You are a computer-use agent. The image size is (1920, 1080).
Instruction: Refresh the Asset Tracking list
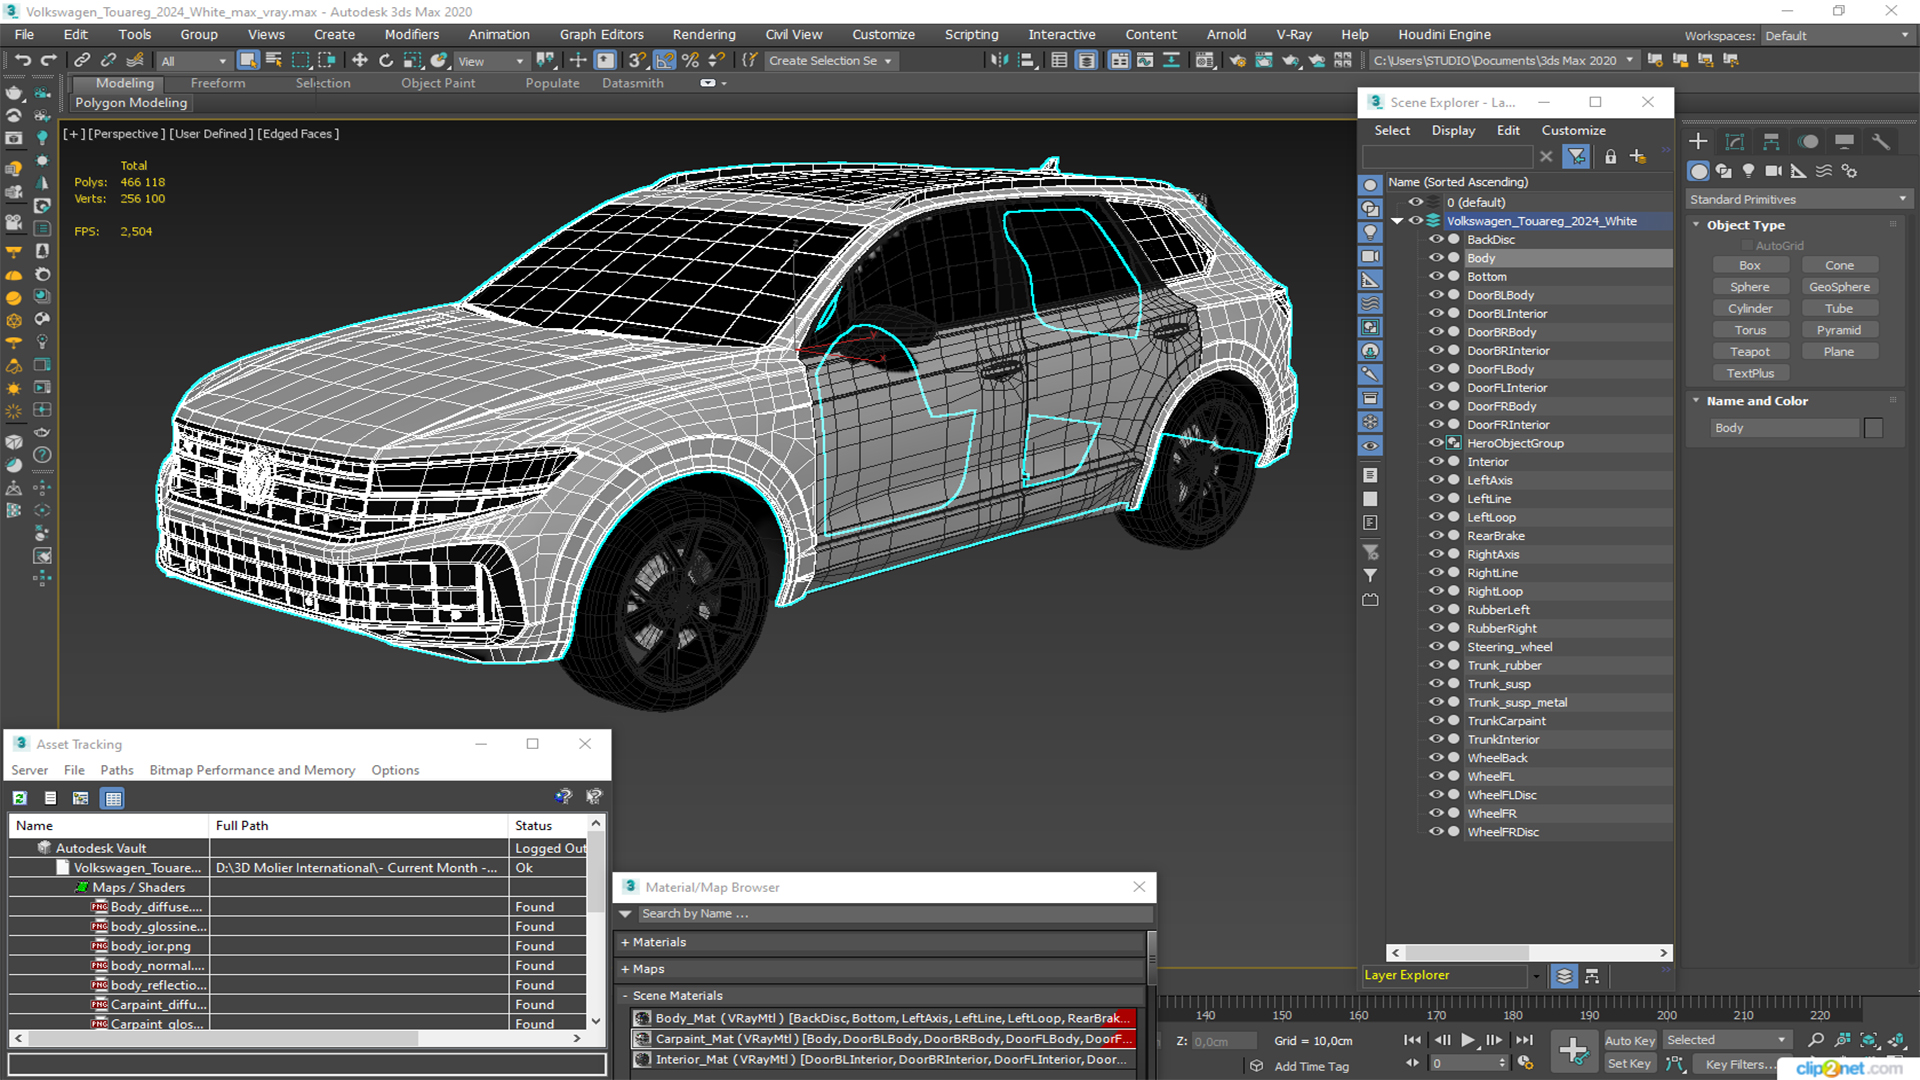tap(20, 798)
